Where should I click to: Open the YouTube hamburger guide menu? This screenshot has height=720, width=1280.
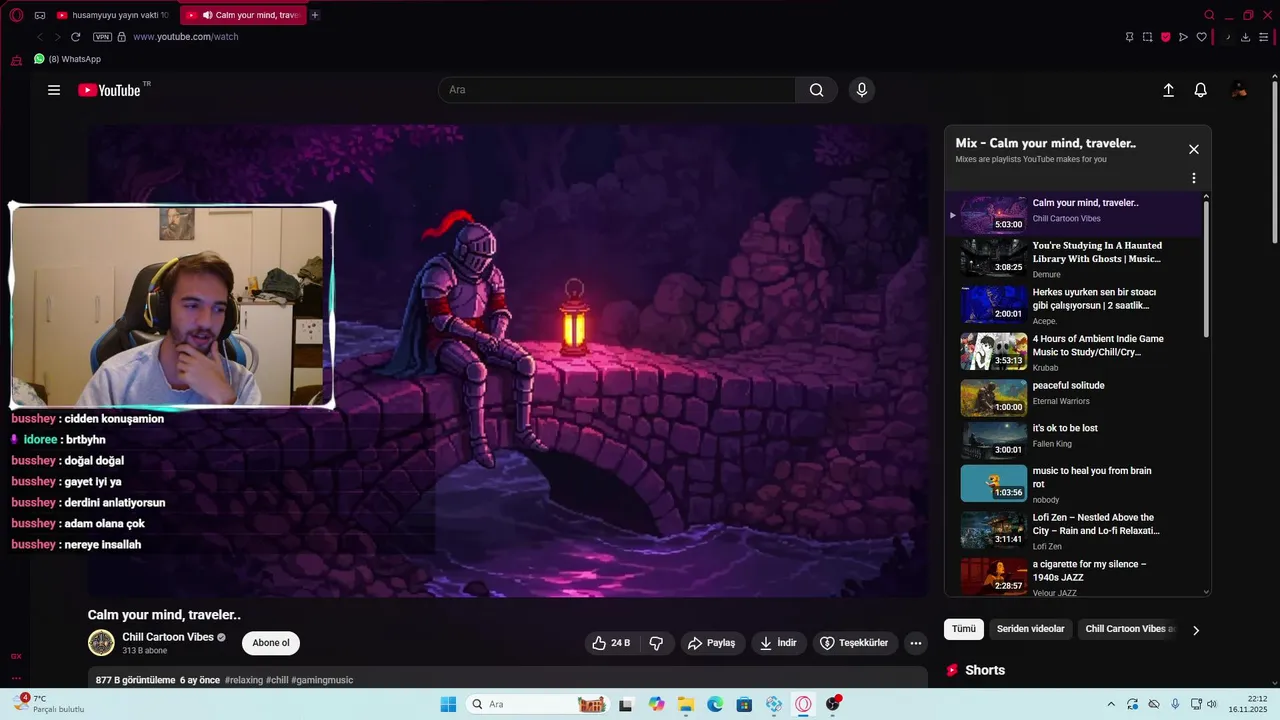pos(54,90)
